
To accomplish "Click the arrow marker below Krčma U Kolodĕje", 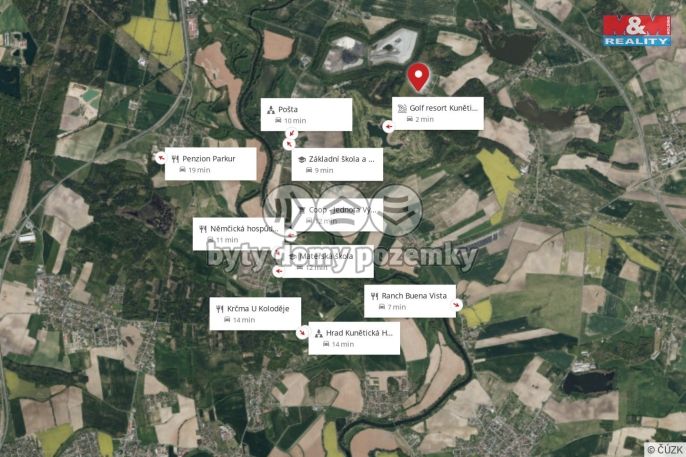I will tap(302, 333).
